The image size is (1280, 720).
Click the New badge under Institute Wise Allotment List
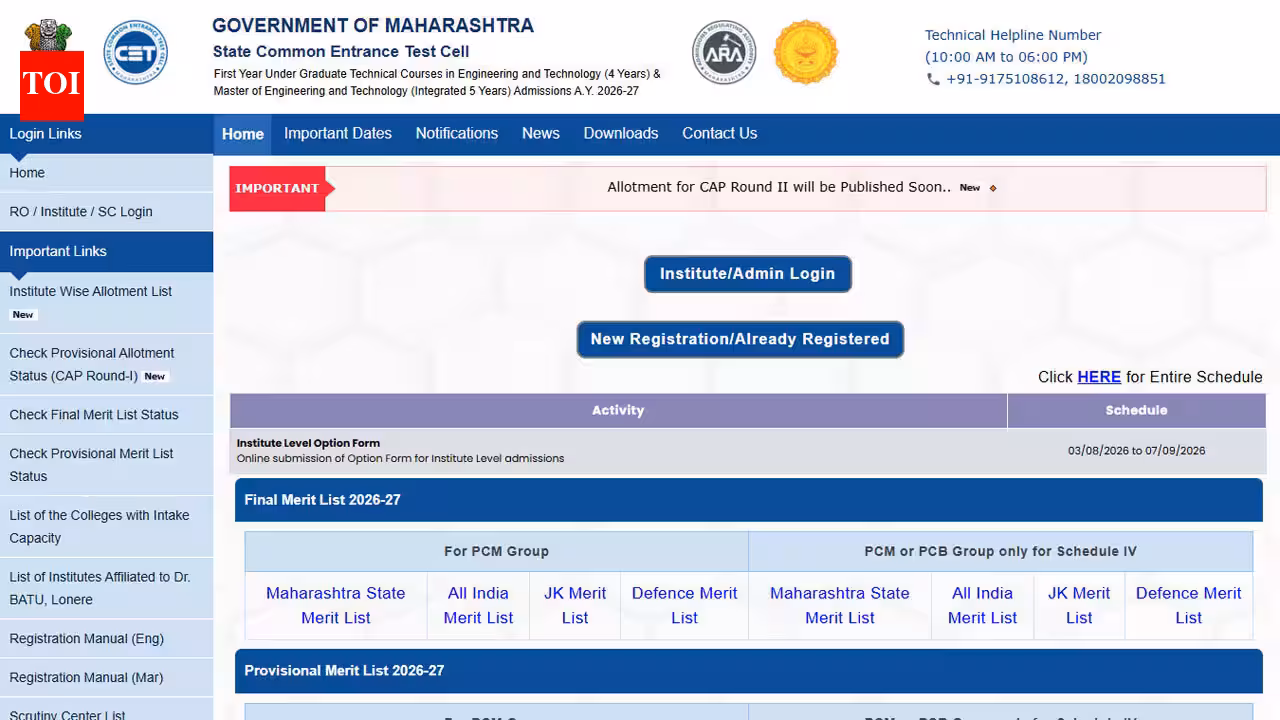pos(23,314)
